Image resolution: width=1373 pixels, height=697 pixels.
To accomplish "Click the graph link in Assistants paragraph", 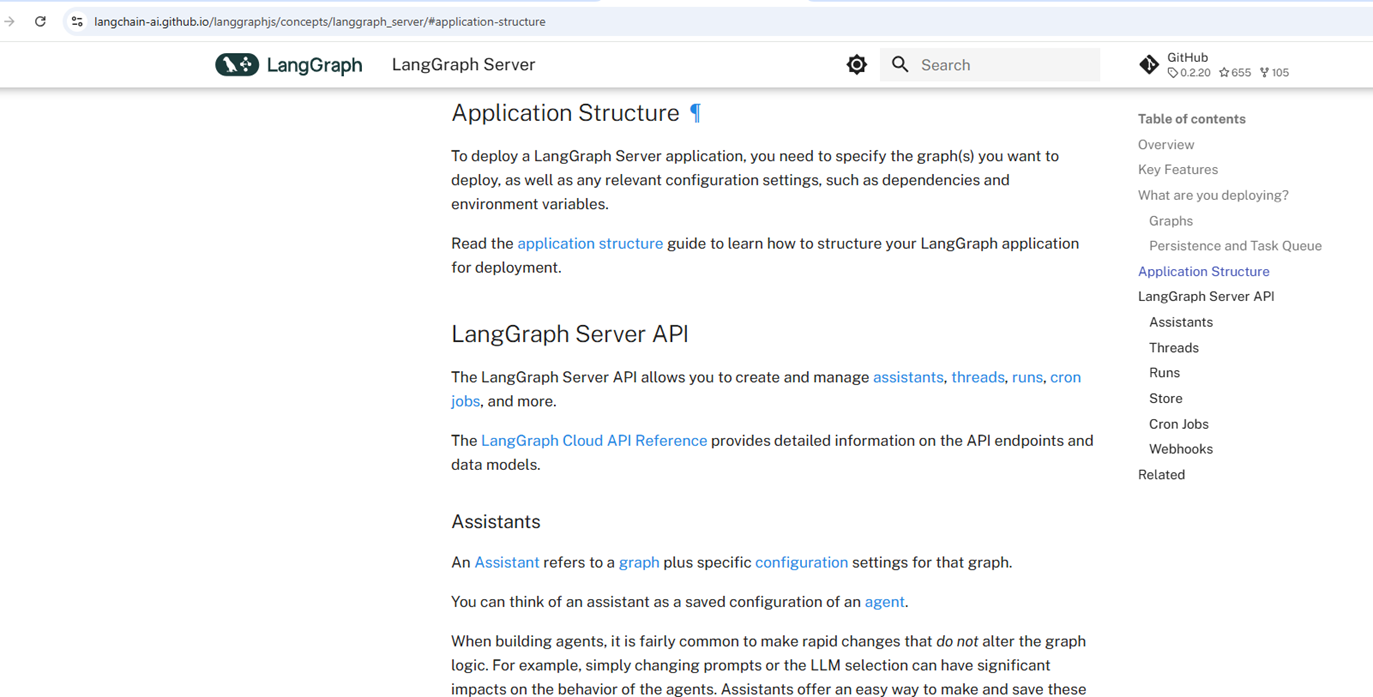I will tap(639, 563).
